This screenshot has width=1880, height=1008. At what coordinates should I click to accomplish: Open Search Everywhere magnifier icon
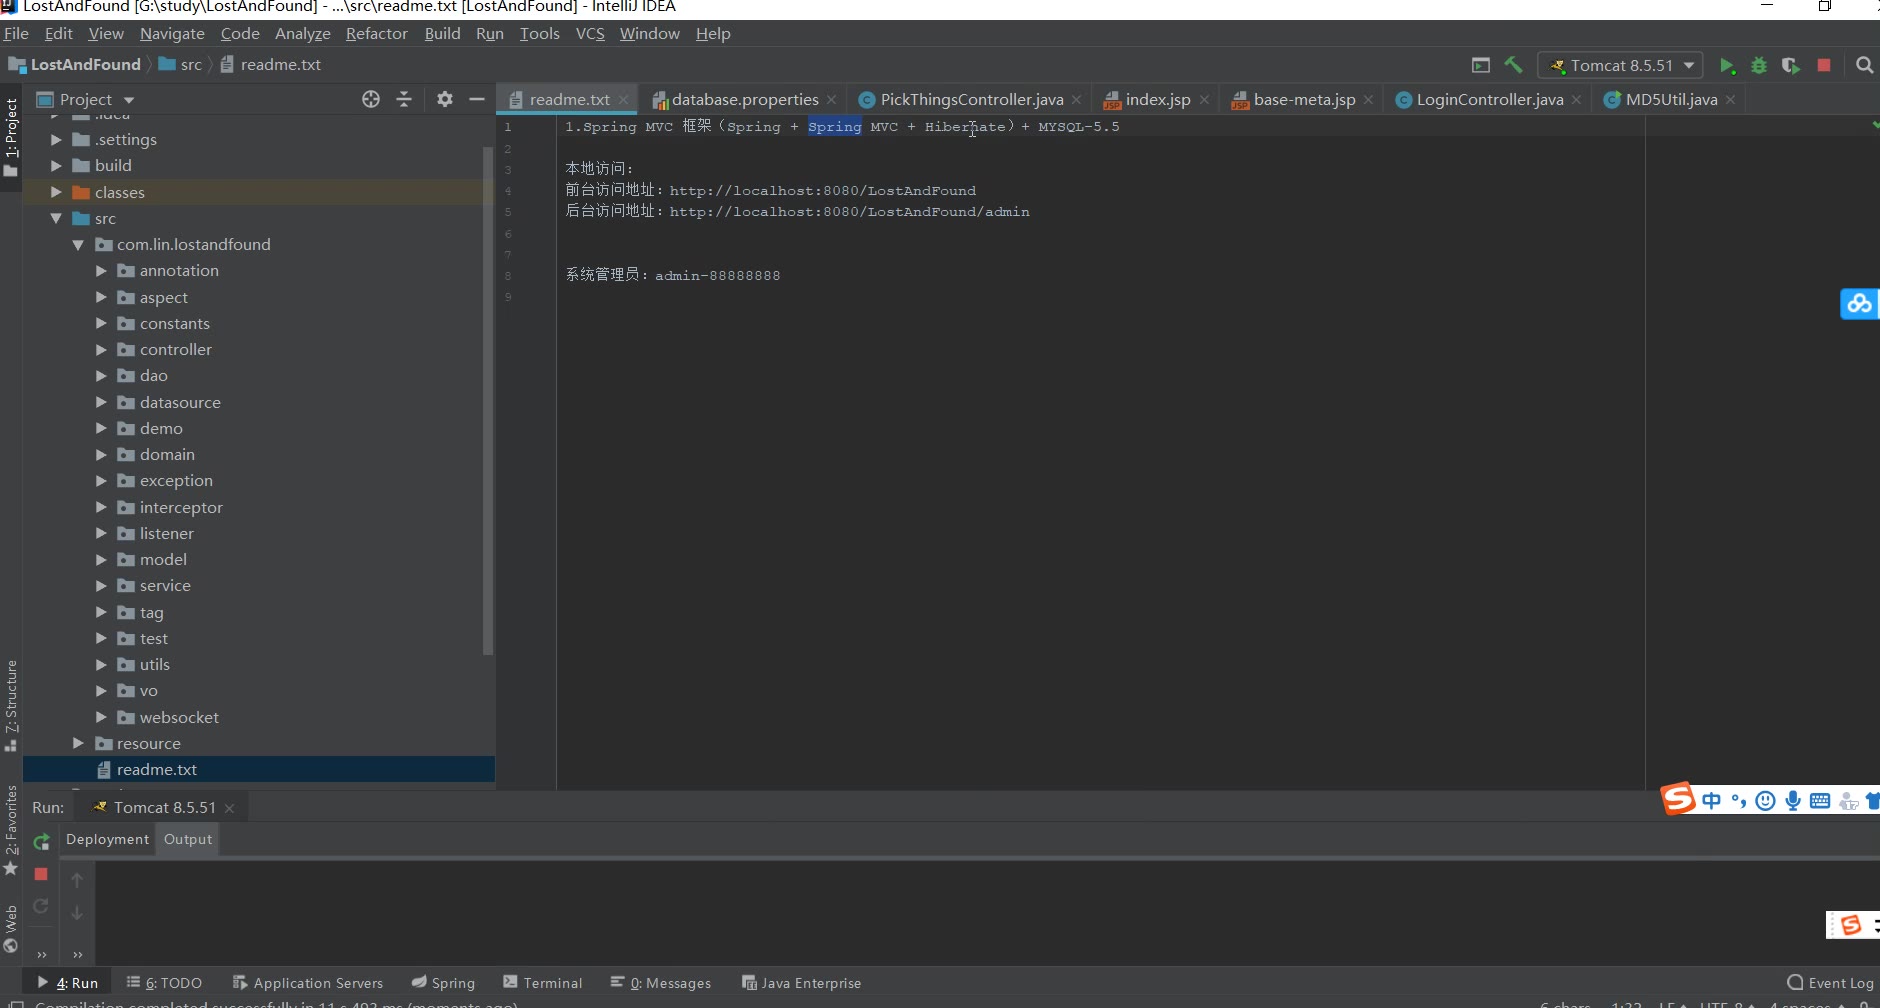click(1865, 65)
